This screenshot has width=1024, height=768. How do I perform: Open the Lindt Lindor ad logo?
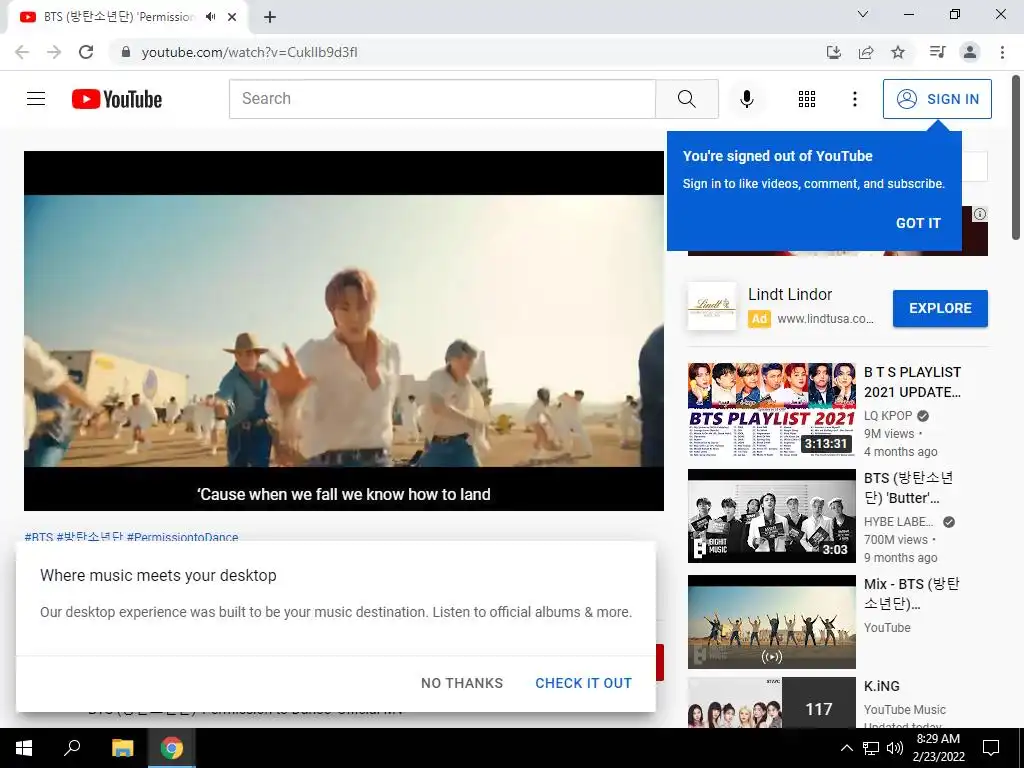pyautogui.click(x=711, y=306)
